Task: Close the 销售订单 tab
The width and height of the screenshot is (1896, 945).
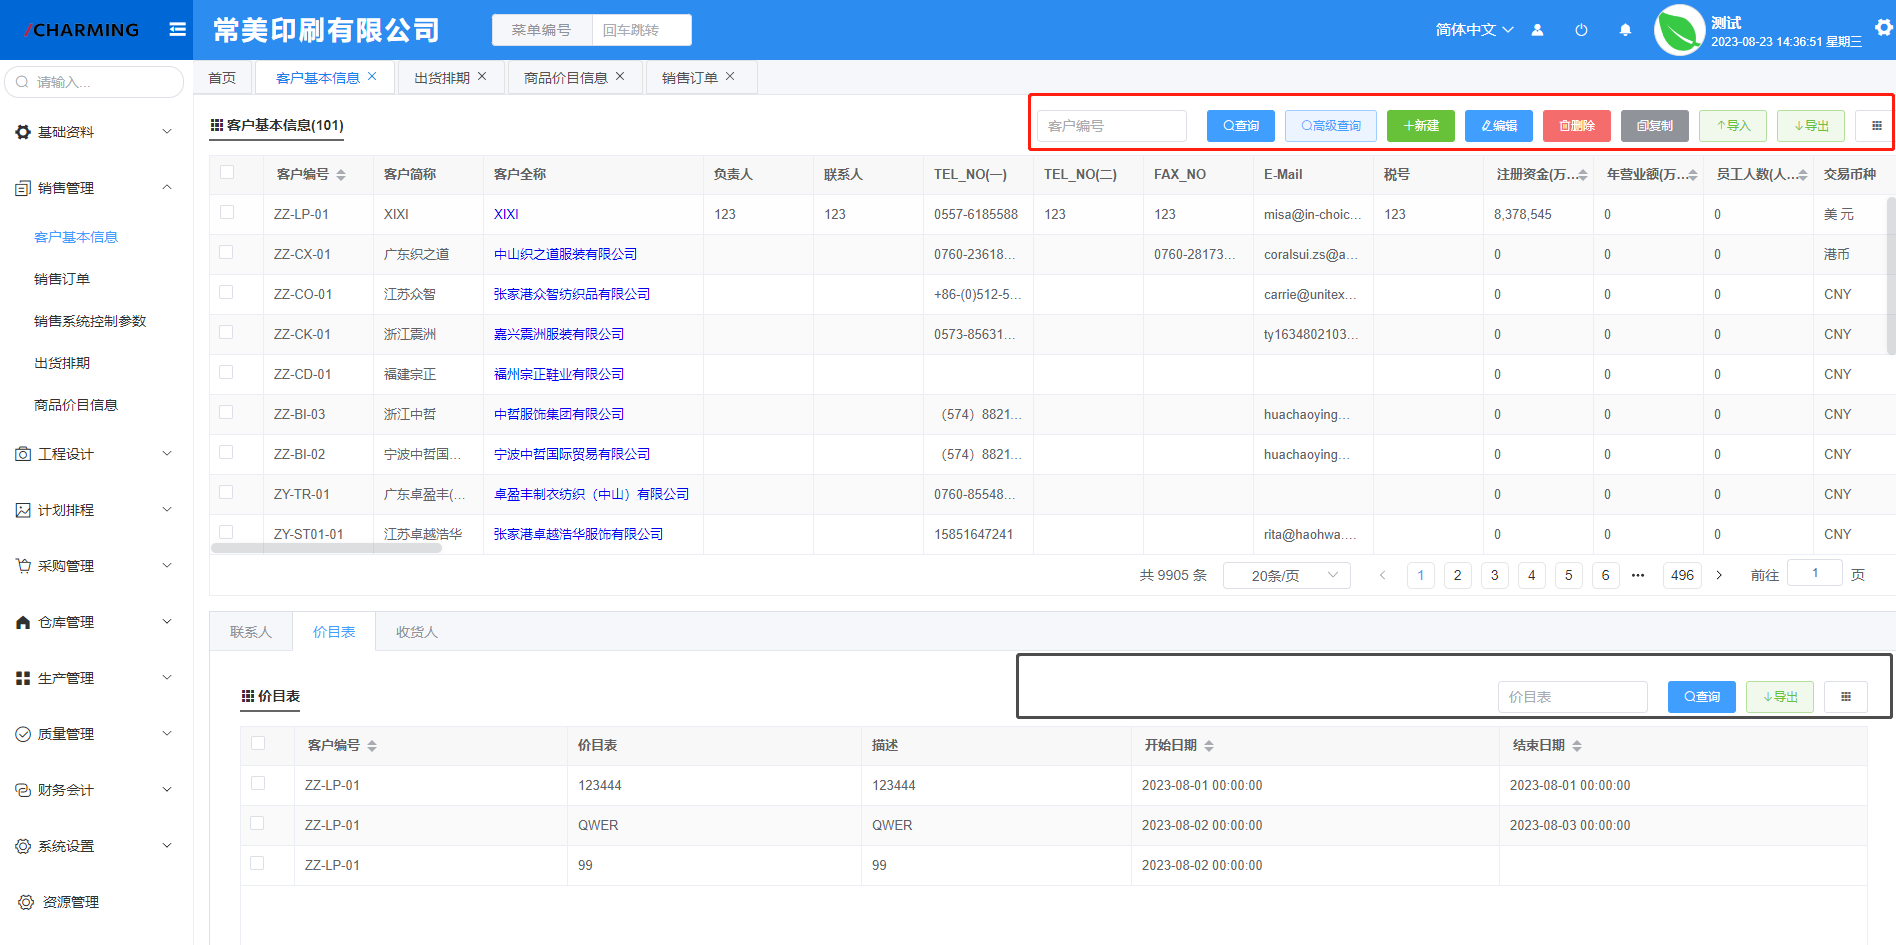Action: pos(730,76)
